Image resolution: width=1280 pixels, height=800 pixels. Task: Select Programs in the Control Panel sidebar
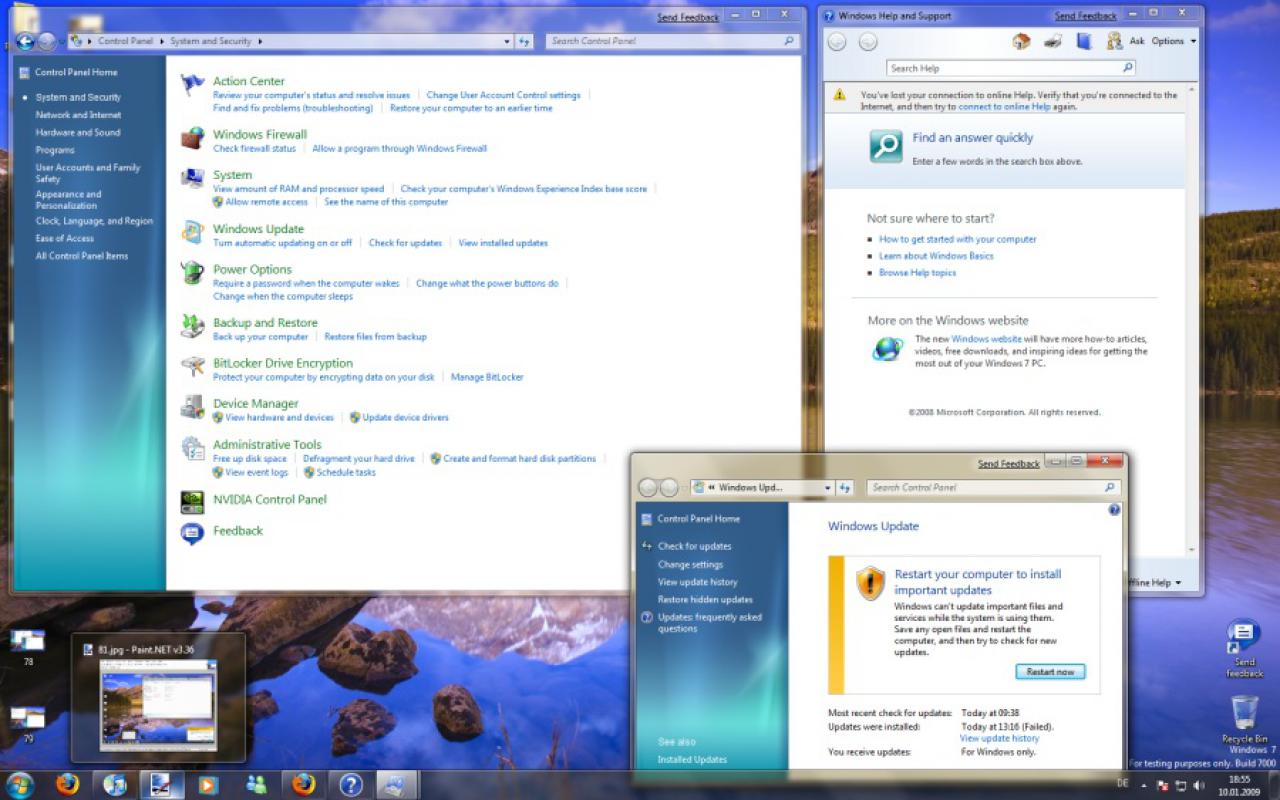[x=55, y=150]
